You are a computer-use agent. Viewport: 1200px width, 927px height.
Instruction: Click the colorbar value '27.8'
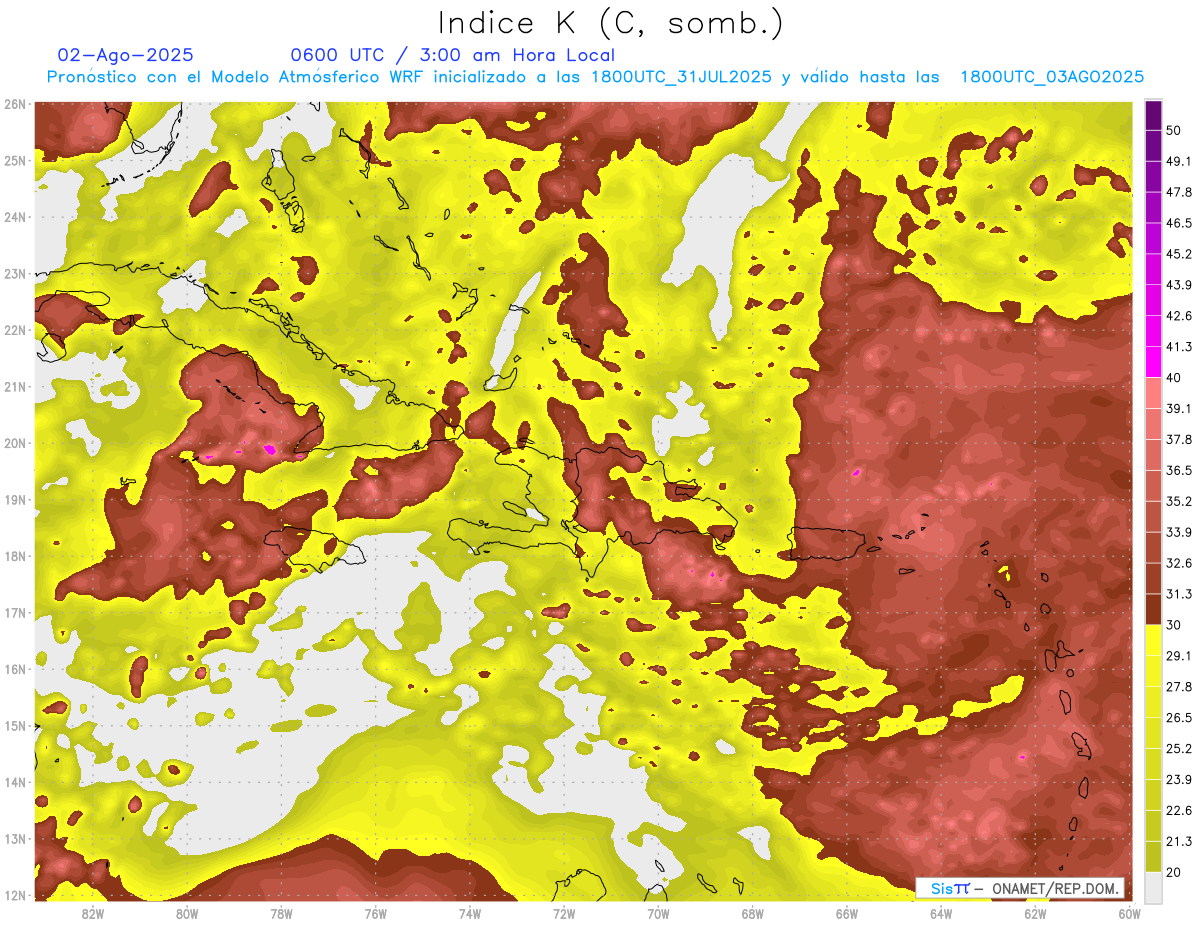(x=1179, y=687)
